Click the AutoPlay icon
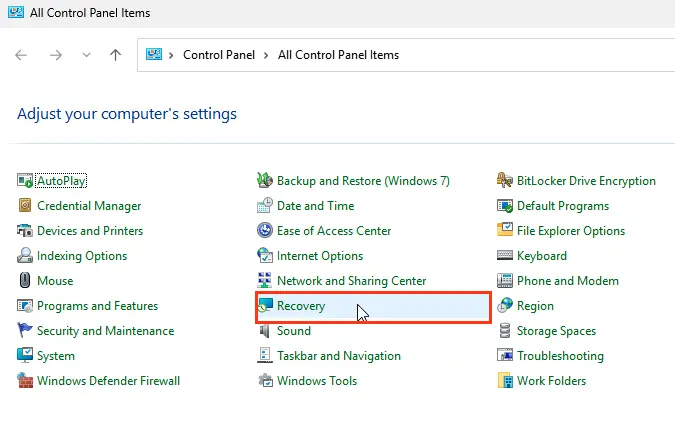Image resolution: width=675 pixels, height=427 pixels. [x=26, y=181]
